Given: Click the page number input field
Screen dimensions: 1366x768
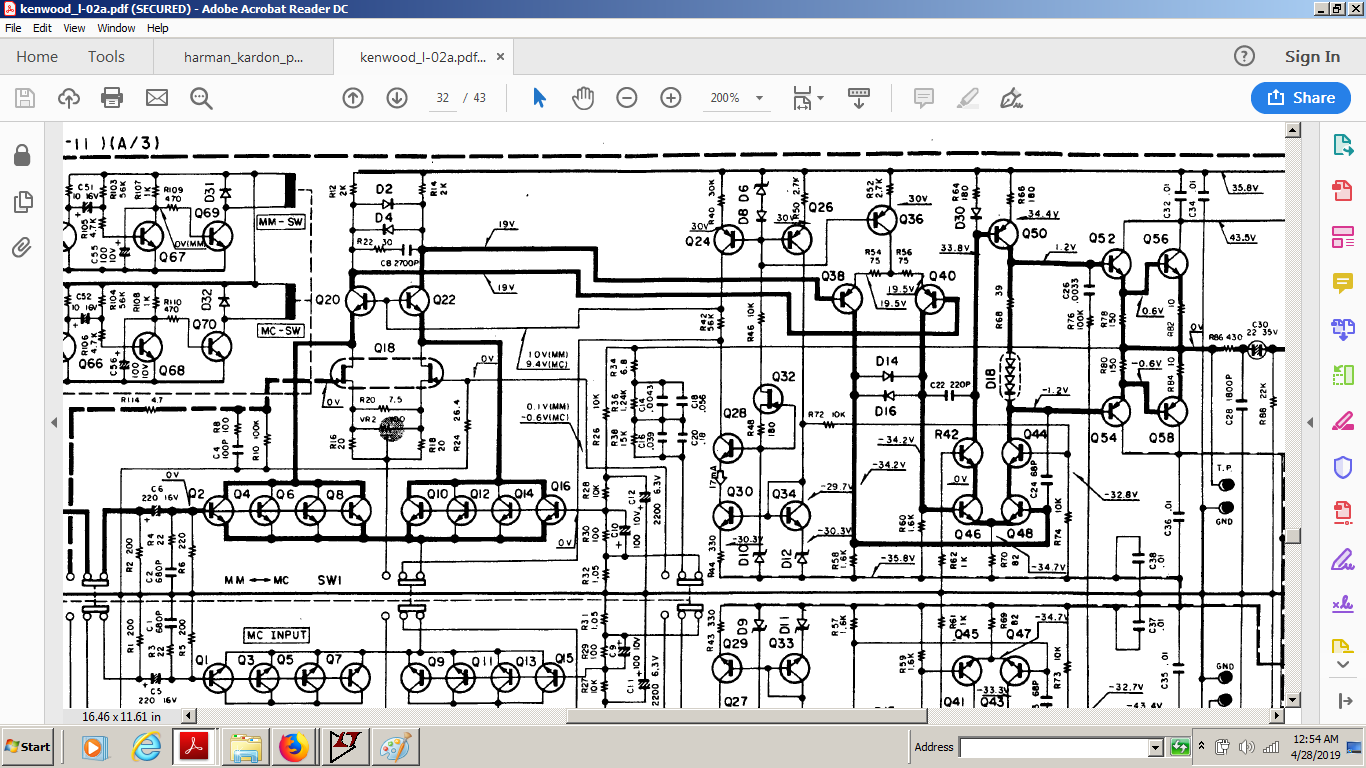Looking at the screenshot, I should tap(442, 98).
